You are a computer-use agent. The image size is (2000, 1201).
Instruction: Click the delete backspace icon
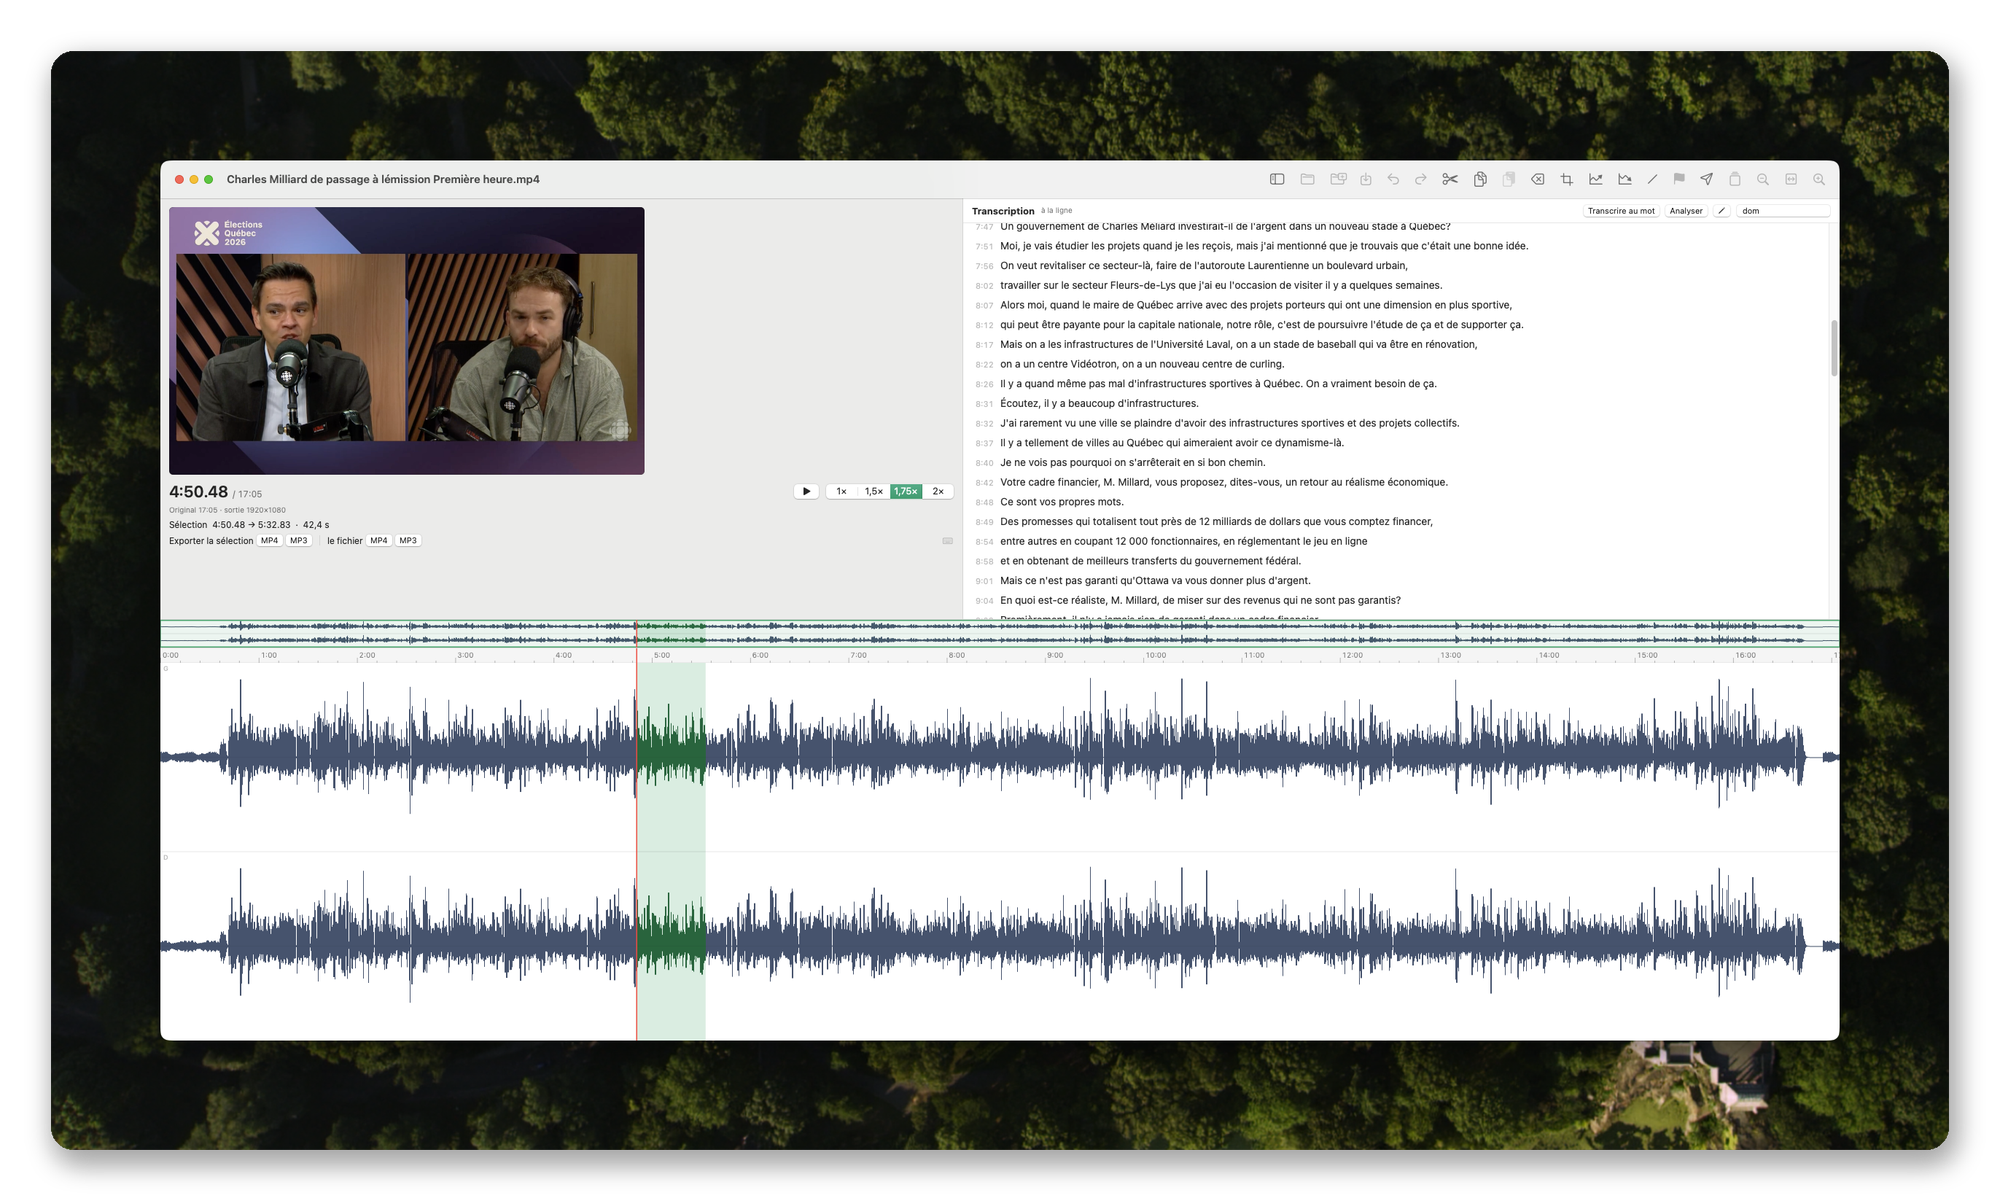(1538, 180)
